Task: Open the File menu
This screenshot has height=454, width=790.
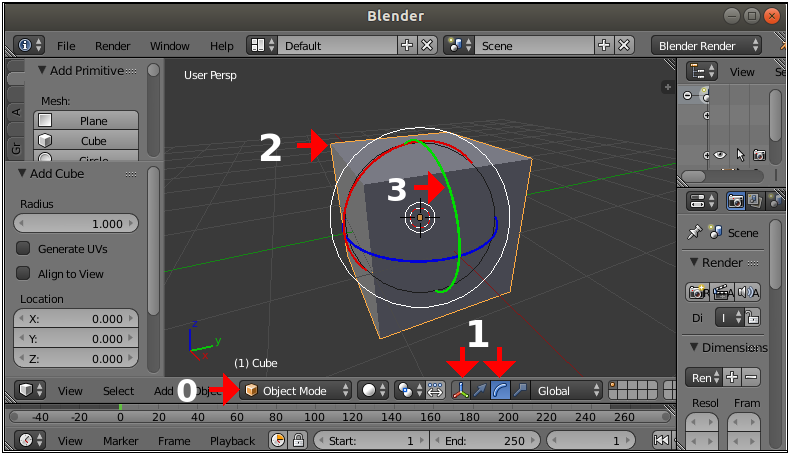Action: [66, 46]
